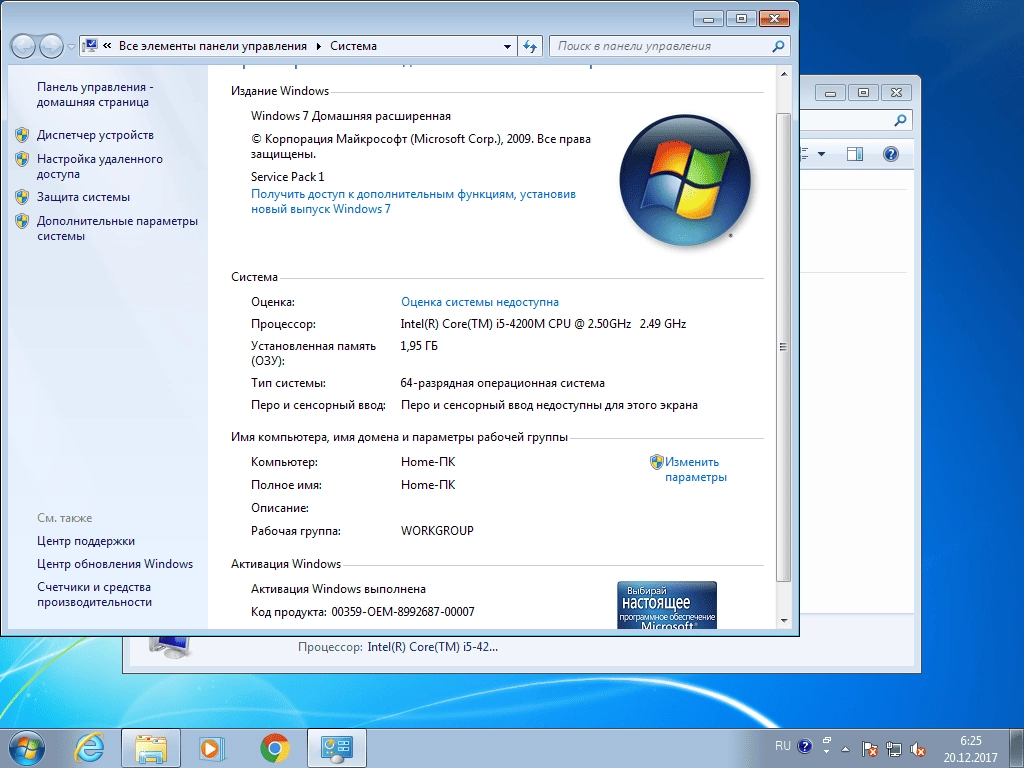Open view options dropdown in background window

tap(821, 154)
